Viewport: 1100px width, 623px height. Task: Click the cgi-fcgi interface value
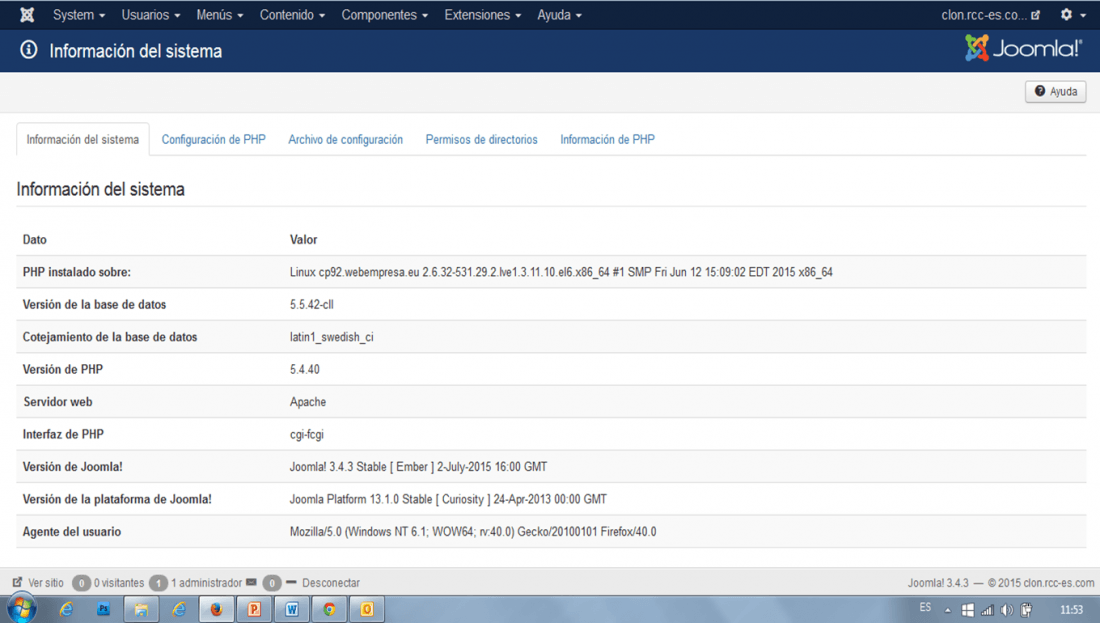click(x=307, y=434)
